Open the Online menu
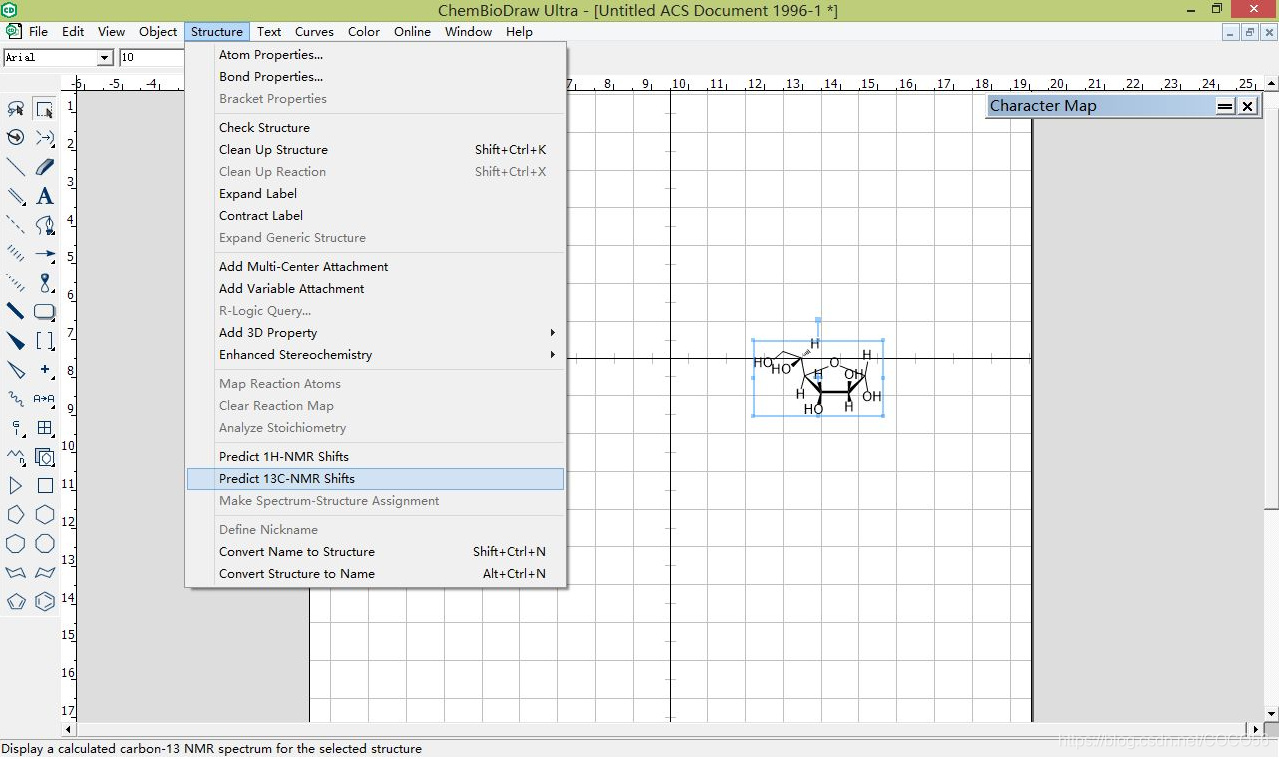This screenshot has width=1279, height=759. pos(412,32)
